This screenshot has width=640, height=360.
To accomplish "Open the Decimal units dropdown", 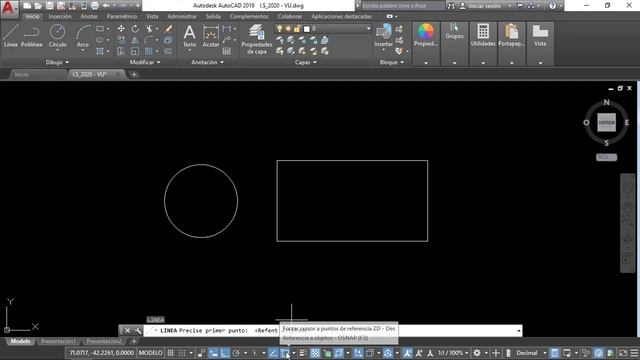I will point(531,353).
